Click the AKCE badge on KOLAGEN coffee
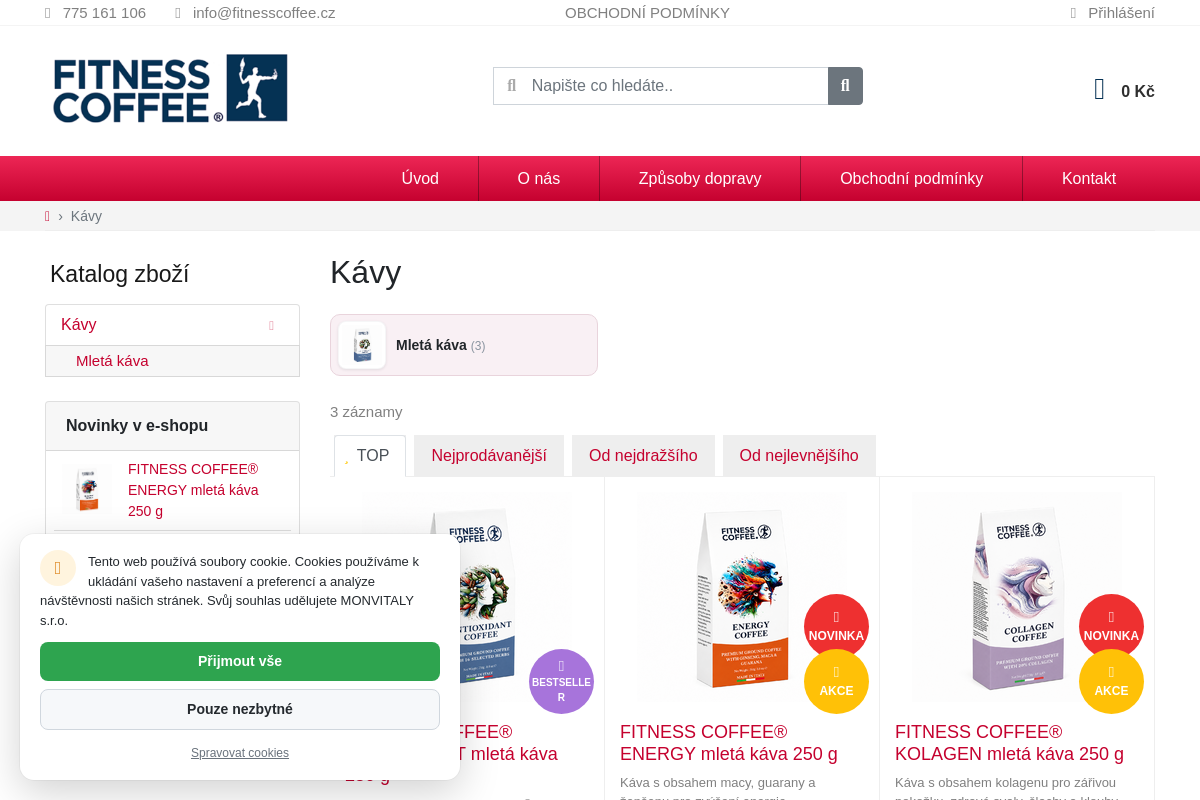1200x800 pixels. tap(1111, 681)
